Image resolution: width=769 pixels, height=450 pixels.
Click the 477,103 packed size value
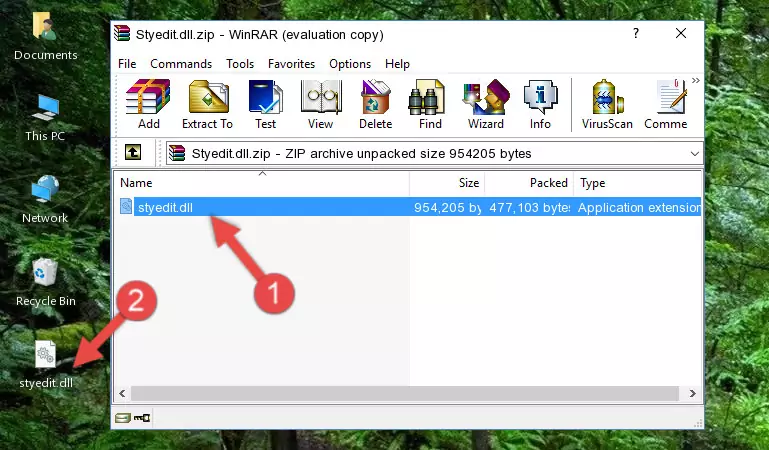pos(530,207)
